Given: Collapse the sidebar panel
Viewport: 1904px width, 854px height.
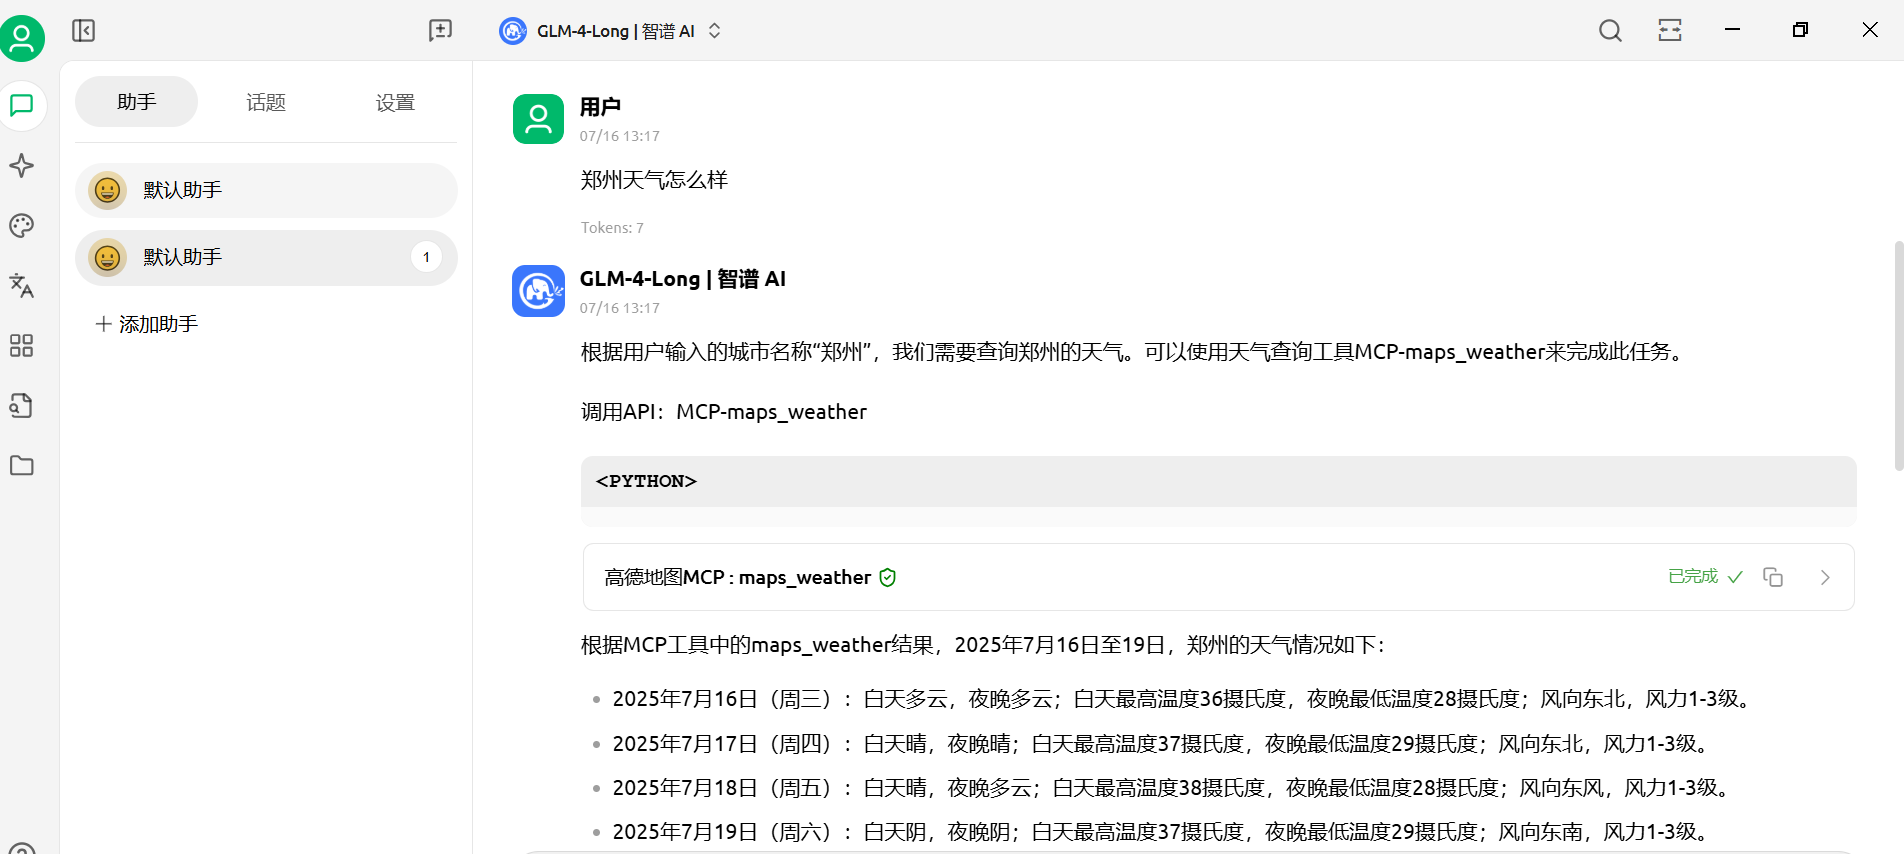Looking at the screenshot, I should pos(84,31).
